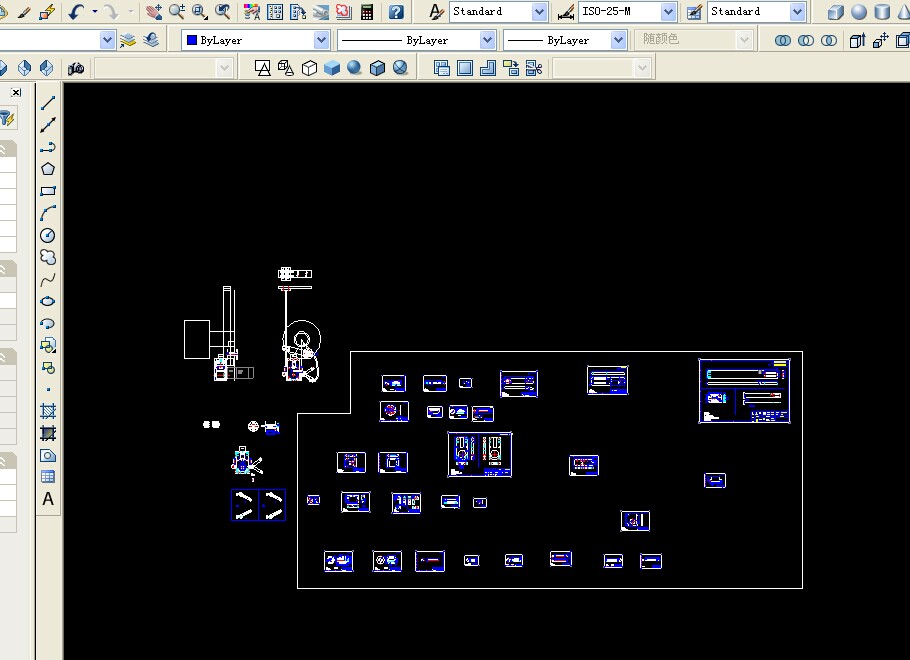Create a Cylinder solid
This screenshot has height=660, width=910.
click(882, 12)
